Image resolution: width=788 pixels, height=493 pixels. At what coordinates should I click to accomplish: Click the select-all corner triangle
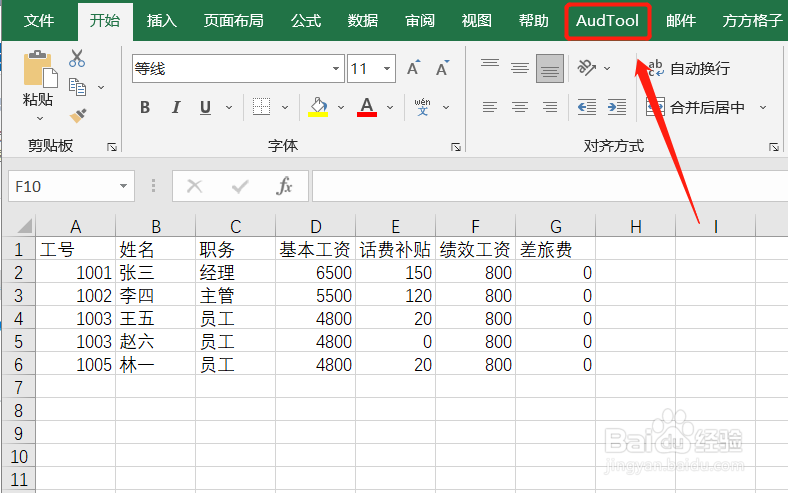click(x=24, y=226)
